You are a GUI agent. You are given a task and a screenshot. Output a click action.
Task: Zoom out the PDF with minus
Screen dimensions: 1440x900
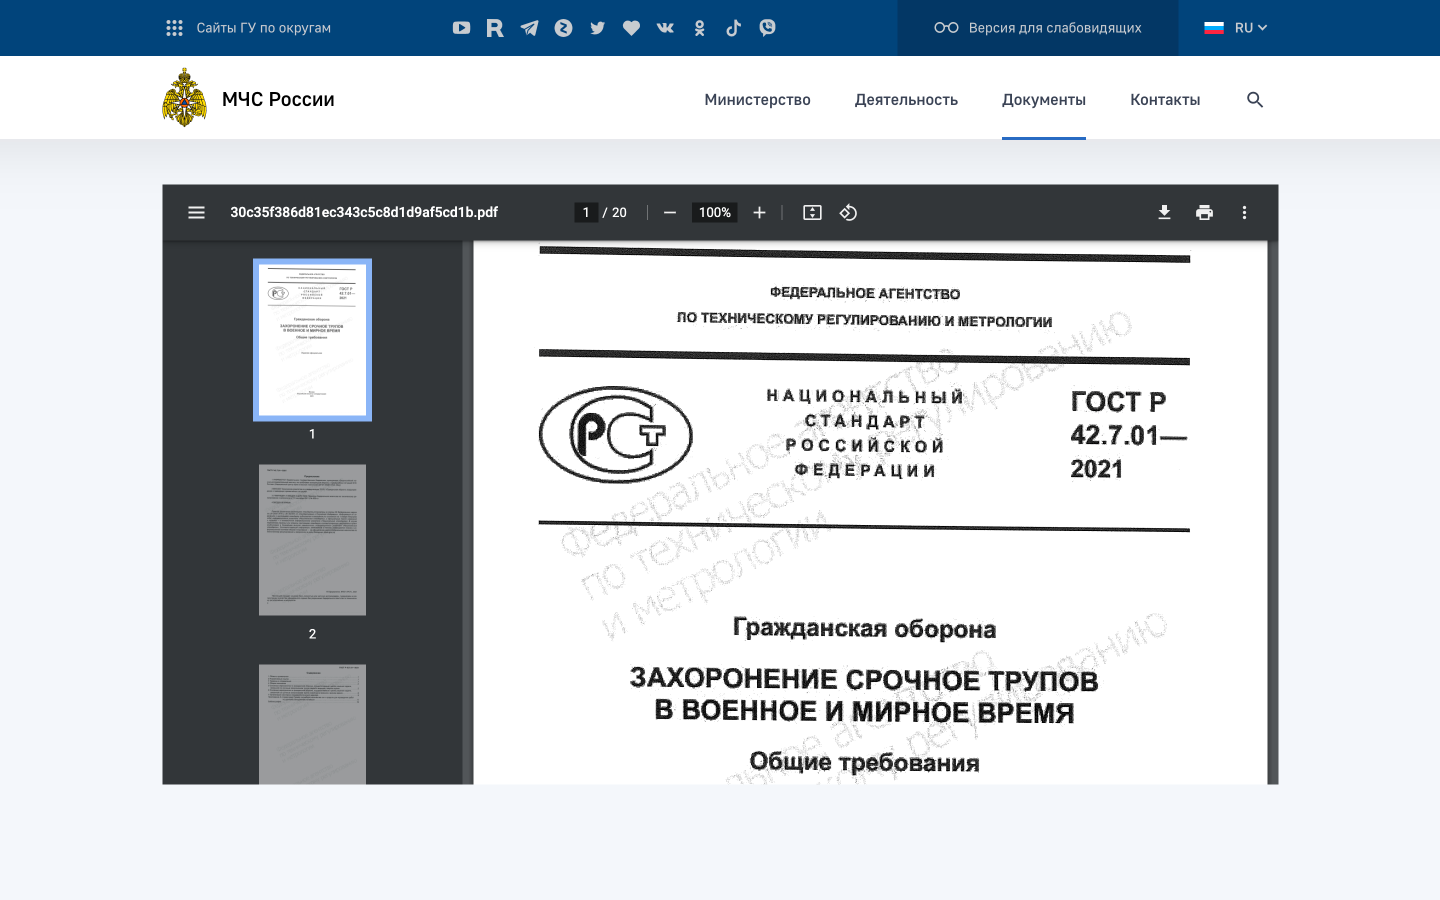coord(670,212)
